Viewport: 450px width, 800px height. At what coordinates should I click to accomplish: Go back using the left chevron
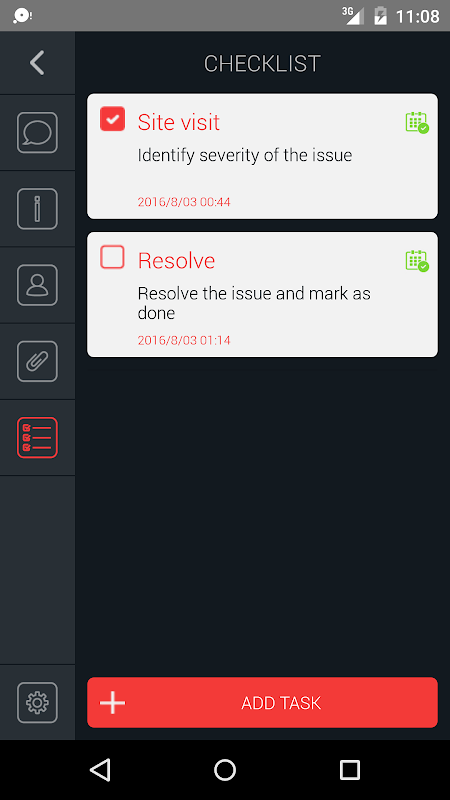pos(37,63)
